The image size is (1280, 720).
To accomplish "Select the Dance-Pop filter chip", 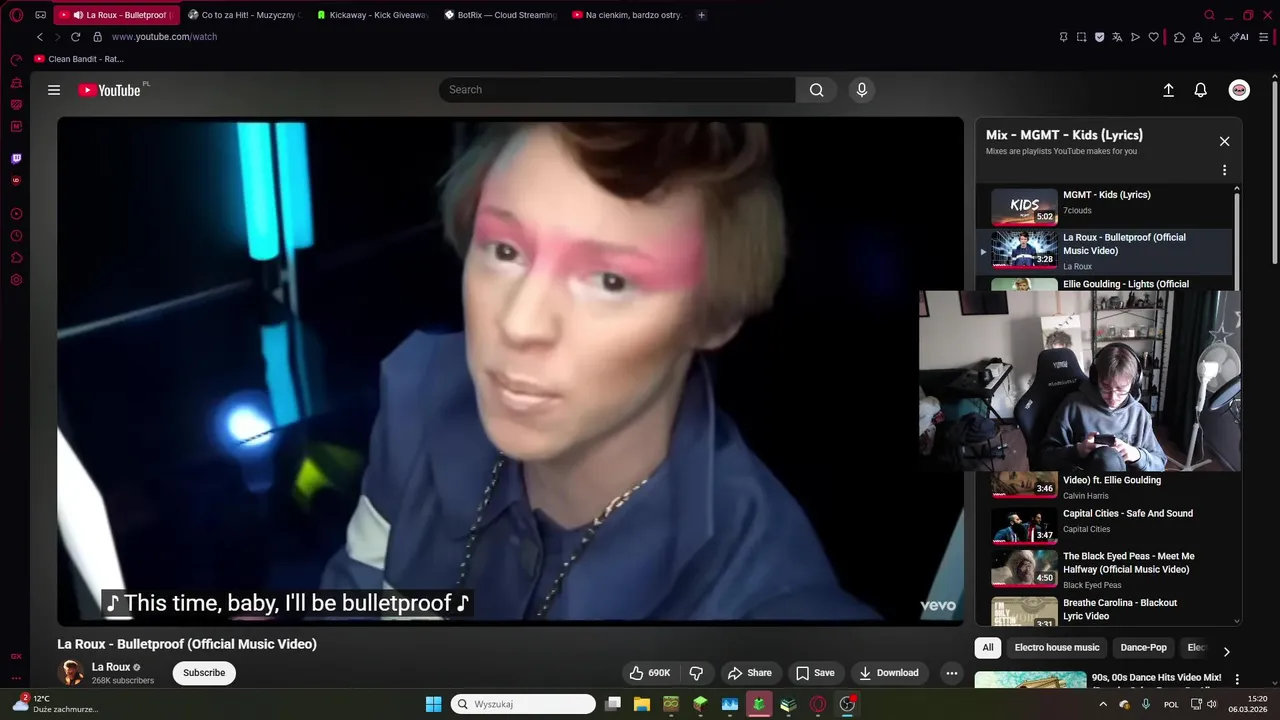I will 1143,648.
